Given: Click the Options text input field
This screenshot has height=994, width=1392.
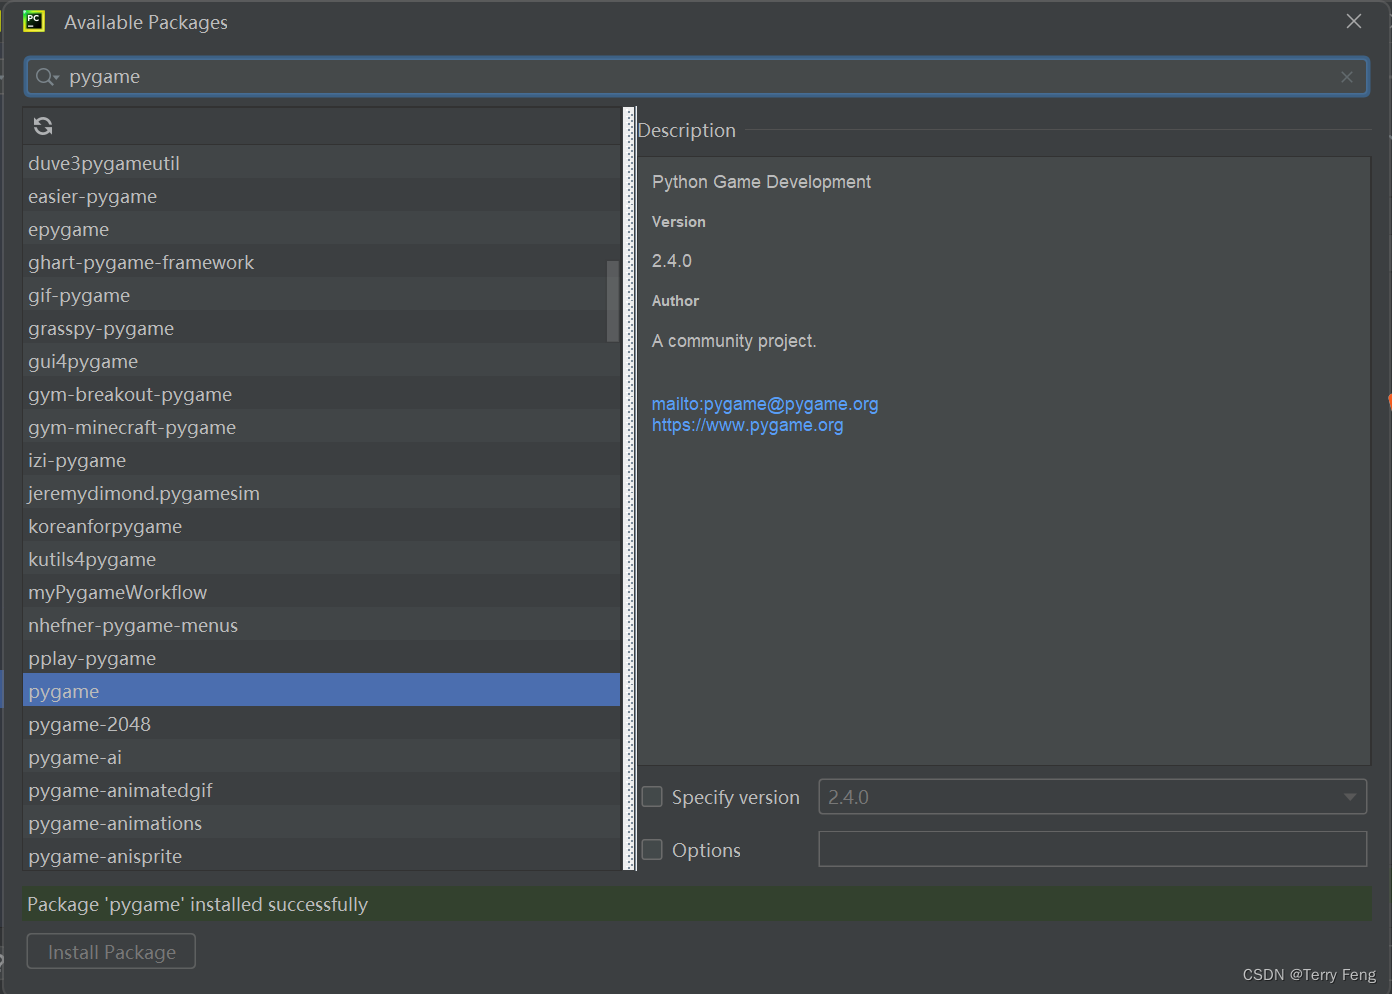Looking at the screenshot, I should point(1092,849).
